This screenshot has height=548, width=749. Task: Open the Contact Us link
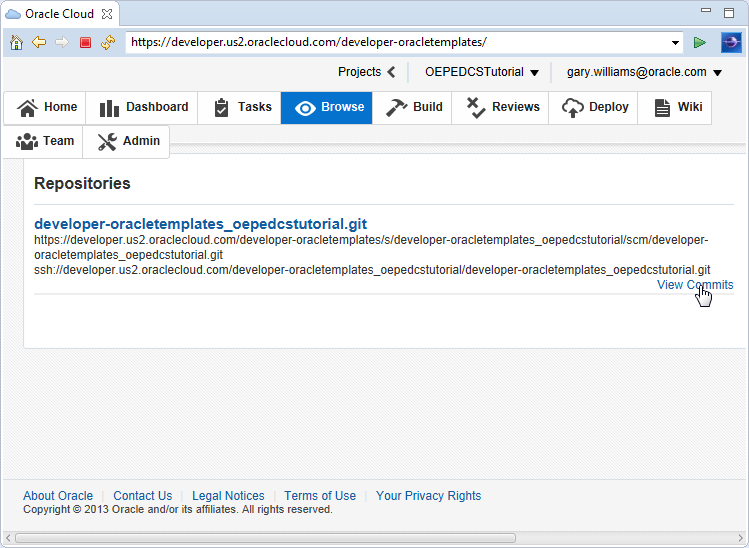142,495
